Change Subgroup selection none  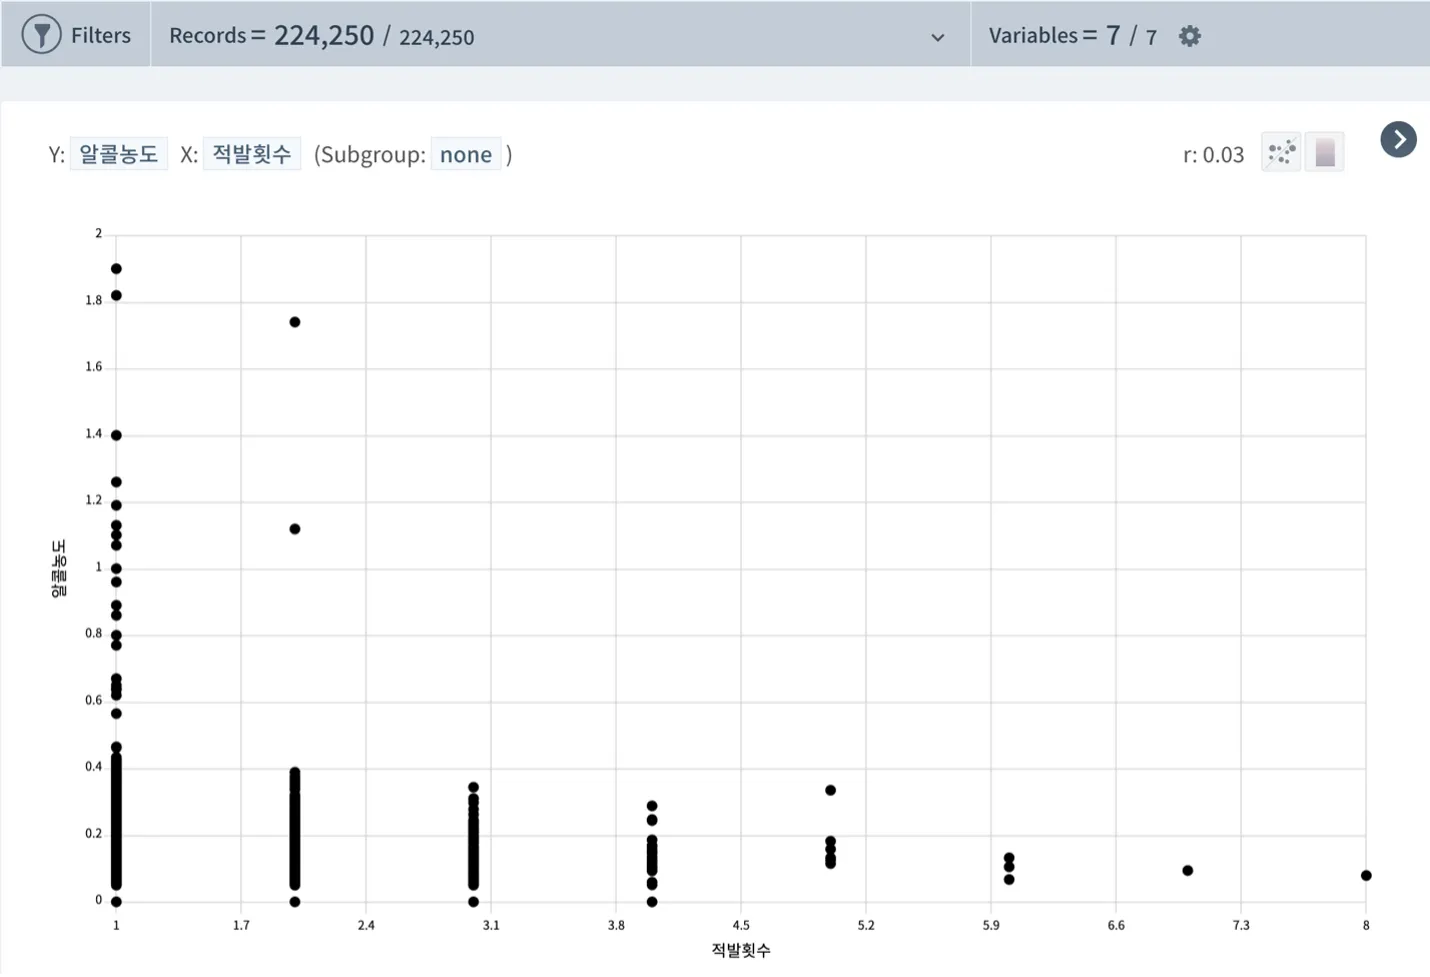click(466, 154)
